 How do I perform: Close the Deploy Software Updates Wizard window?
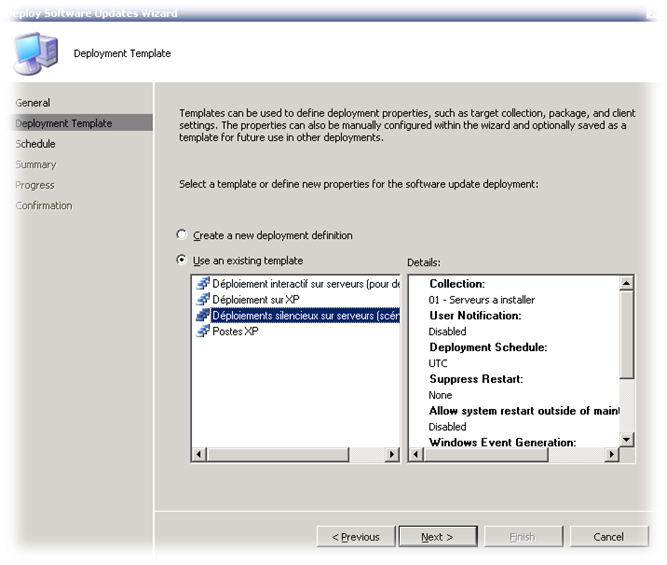click(x=651, y=12)
